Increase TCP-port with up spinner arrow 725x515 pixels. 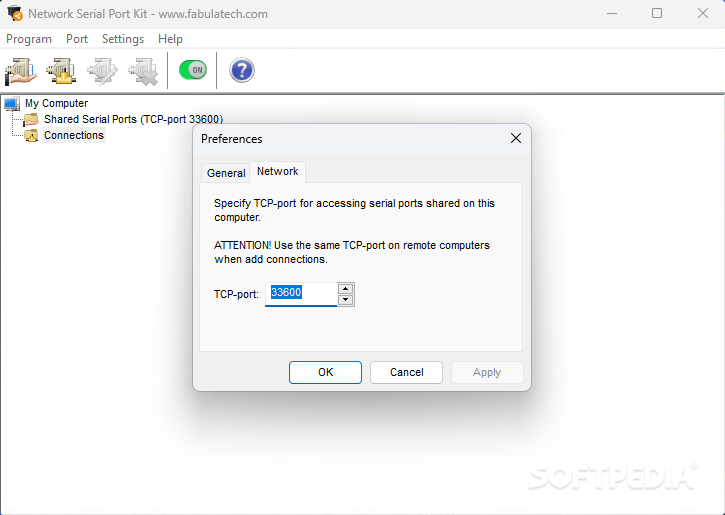point(345,288)
